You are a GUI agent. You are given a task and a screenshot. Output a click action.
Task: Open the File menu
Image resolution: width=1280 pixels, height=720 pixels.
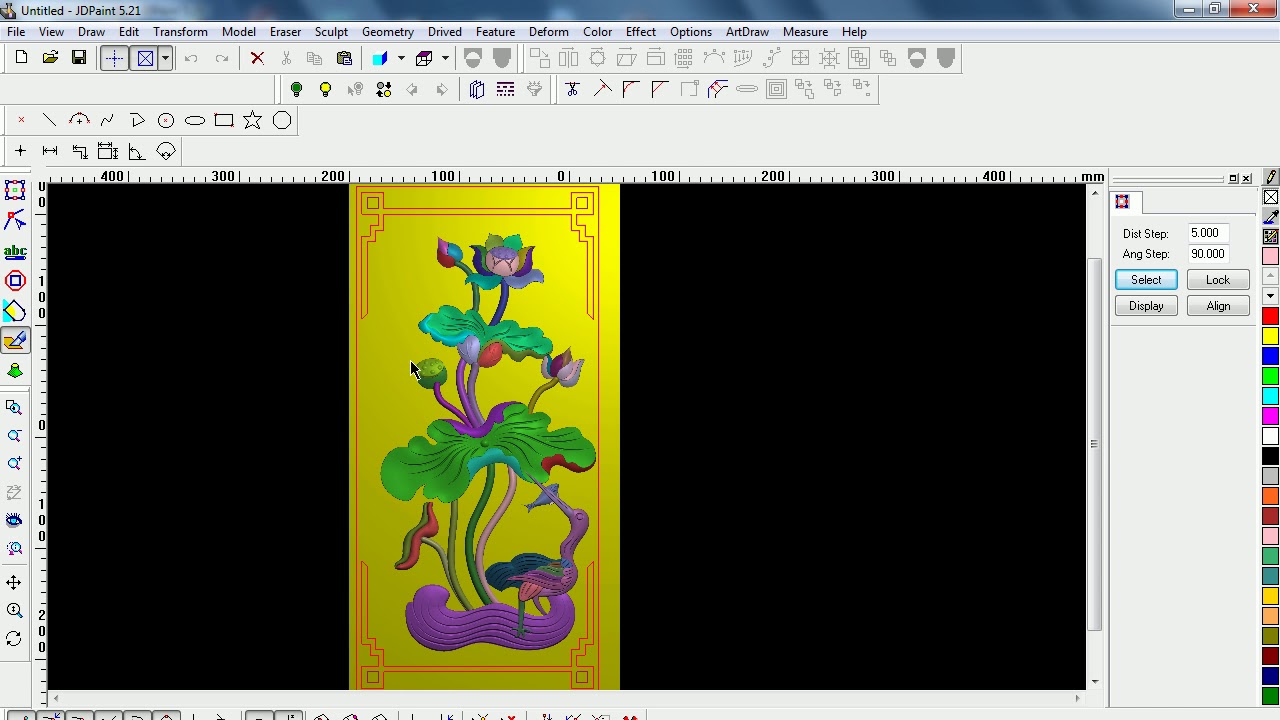coord(16,32)
